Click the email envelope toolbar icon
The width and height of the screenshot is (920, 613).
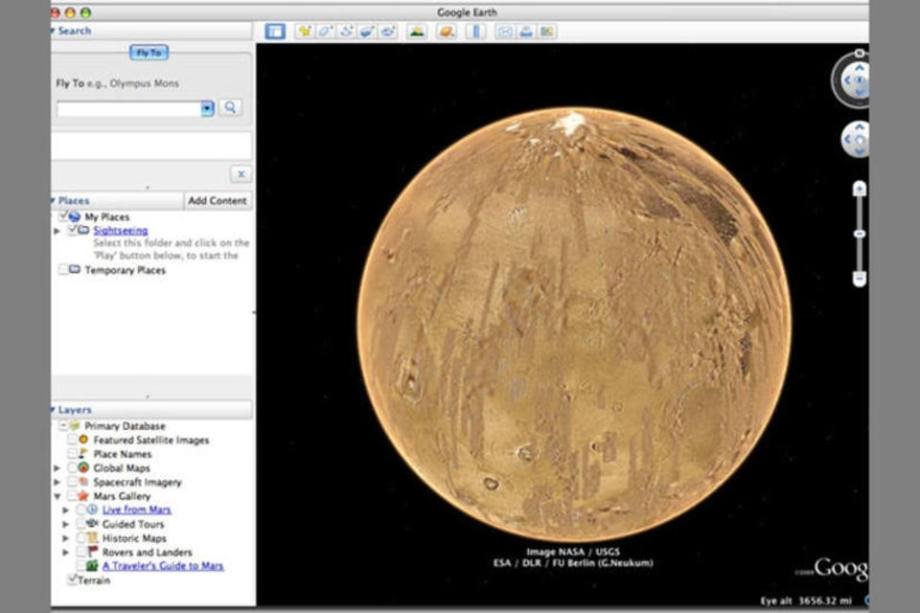[x=505, y=32]
